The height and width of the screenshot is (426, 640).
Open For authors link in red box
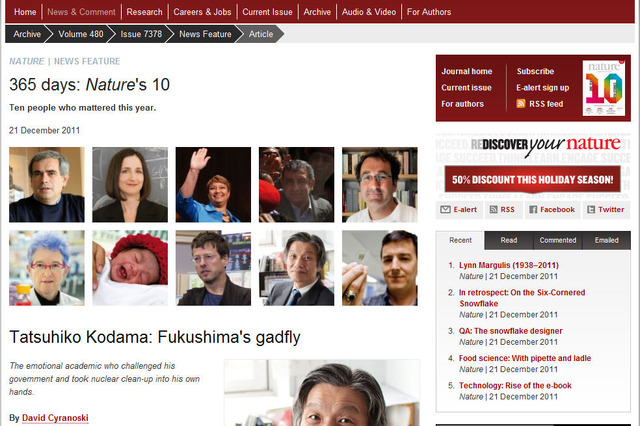click(x=462, y=104)
